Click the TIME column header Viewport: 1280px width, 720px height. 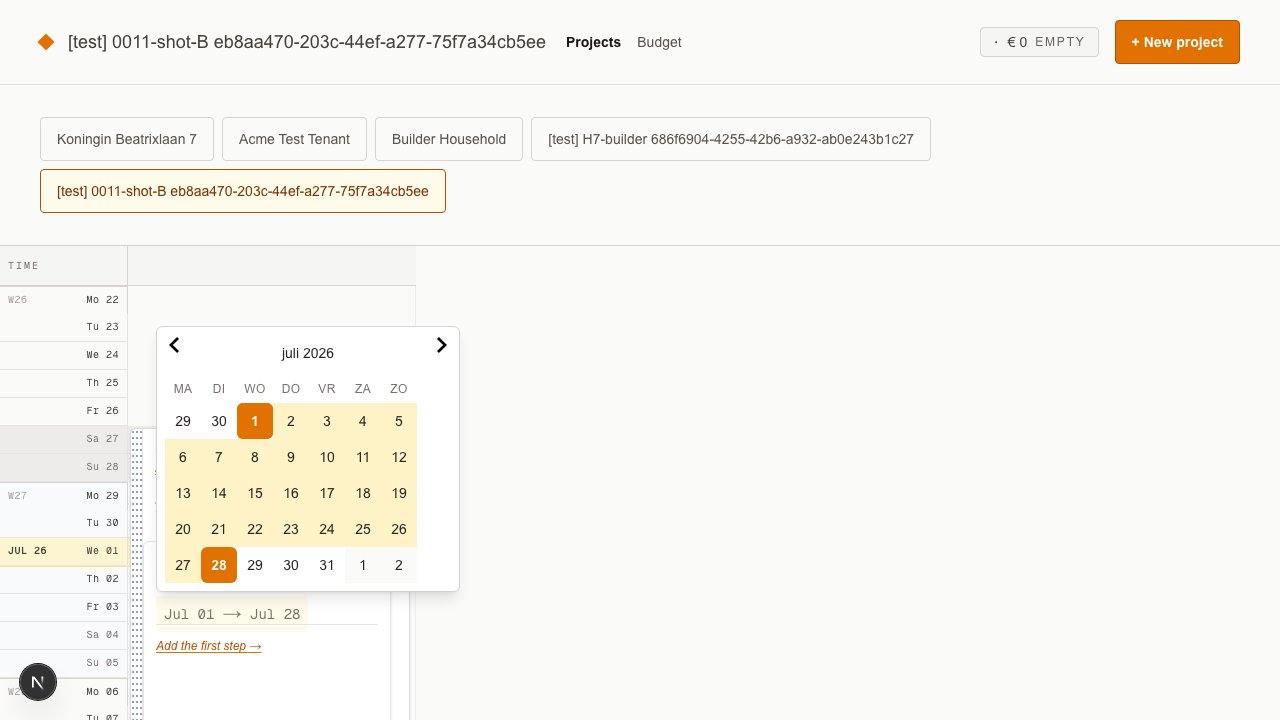click(x=64, y=266)
